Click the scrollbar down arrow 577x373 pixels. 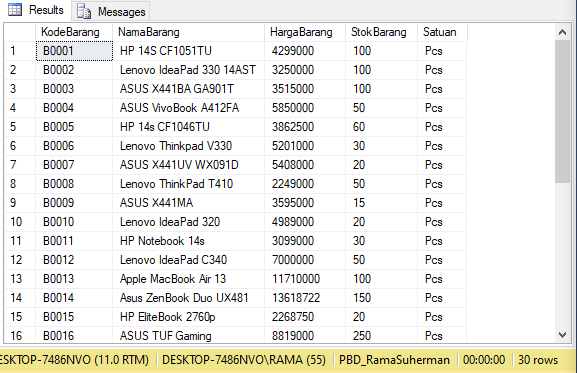coord(562,335)
